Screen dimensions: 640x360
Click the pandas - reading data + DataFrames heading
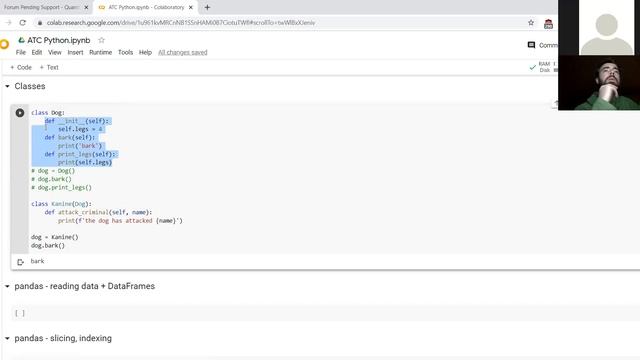click(84, 286)
